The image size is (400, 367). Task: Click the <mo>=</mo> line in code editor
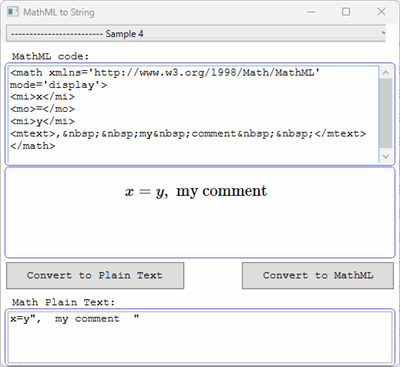point(42,109)
